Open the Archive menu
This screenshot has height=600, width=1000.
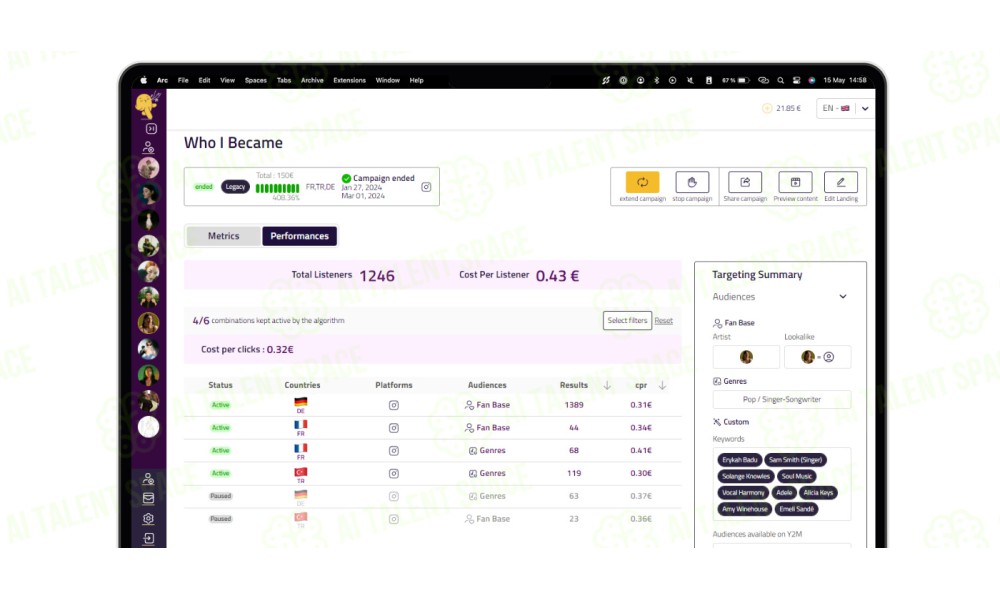tap(312, 80)
